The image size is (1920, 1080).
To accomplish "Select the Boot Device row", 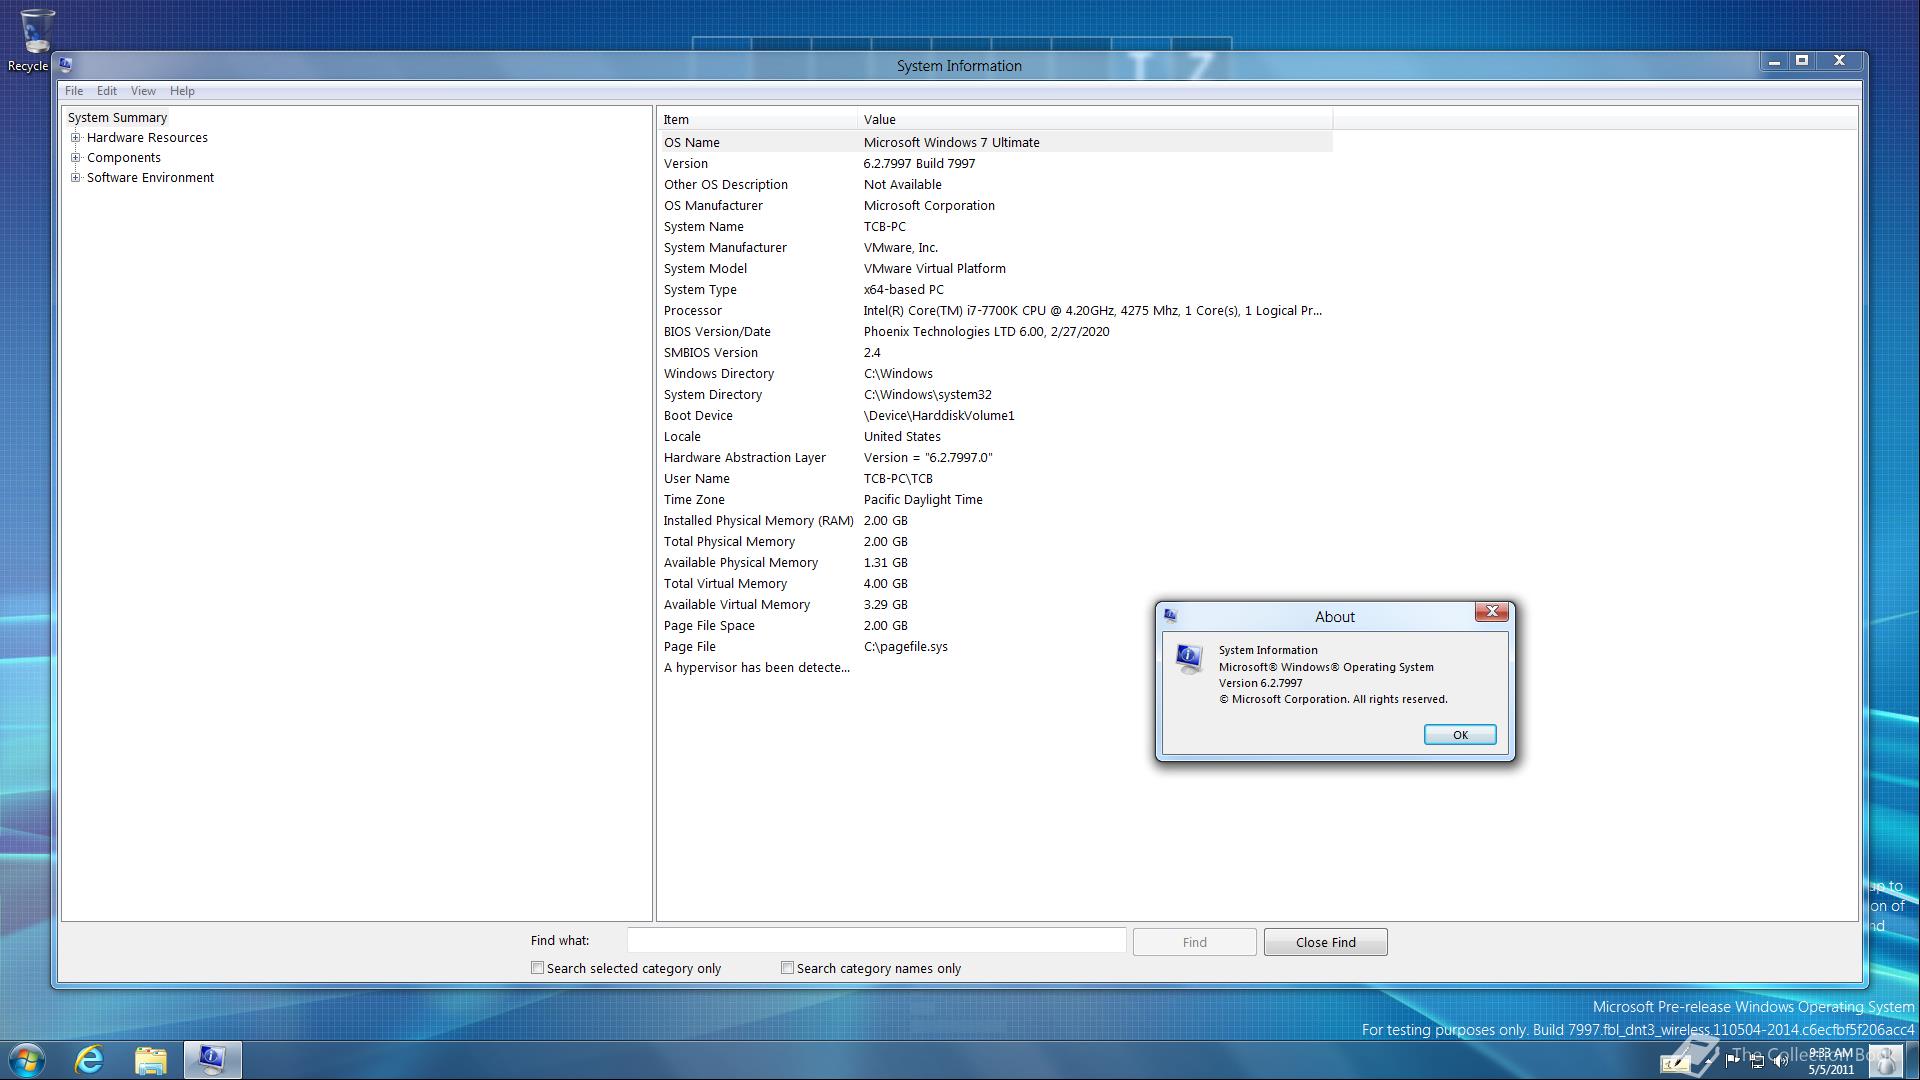I will pyautogui.click(x=995, y=416).
